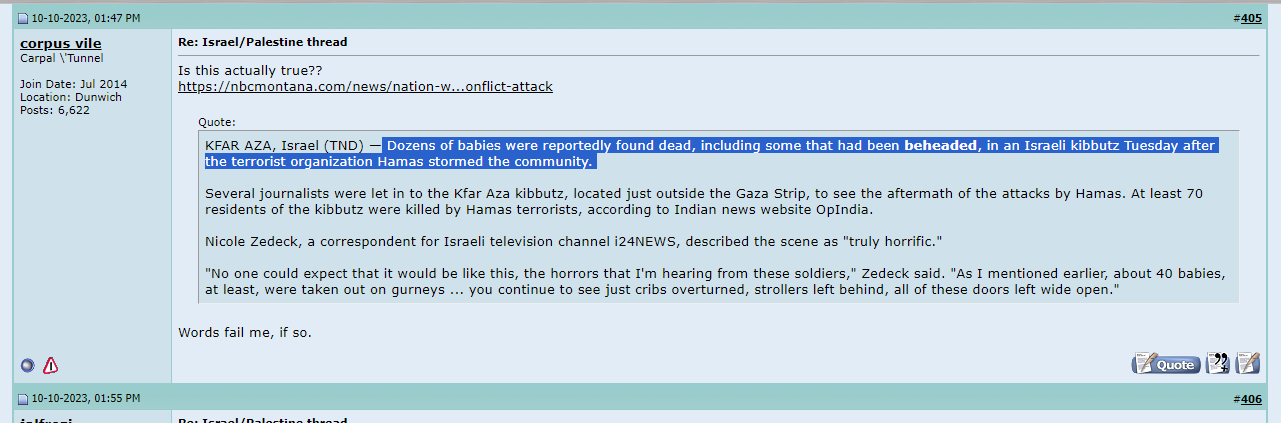Click the 10-10-2023, 01:47 PM timestamp
Image resolution: width=1281 pixels, height=423 pixels.
pyautogui.click(x=86, y=18)
